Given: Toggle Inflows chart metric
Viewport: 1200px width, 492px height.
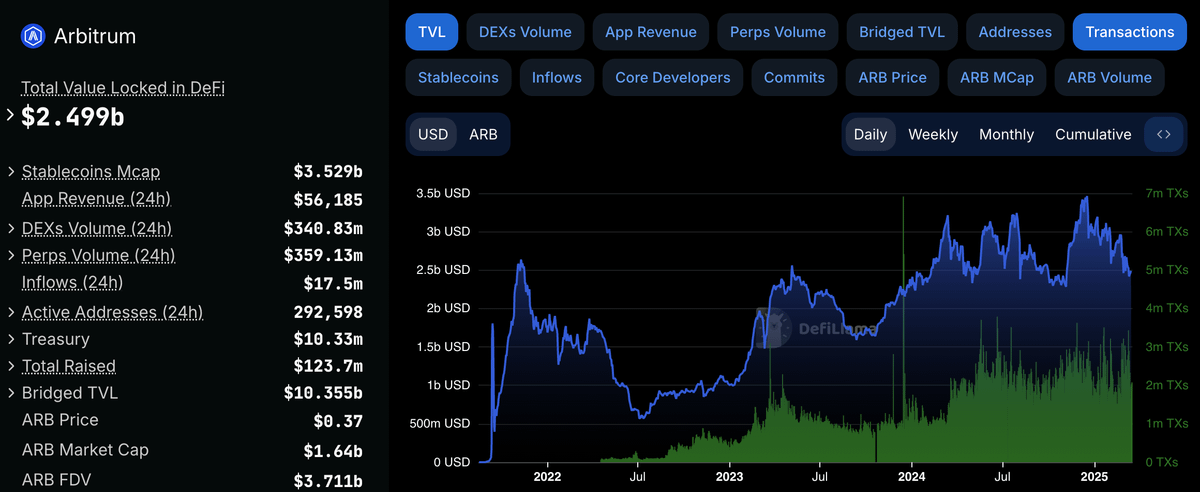Looking at the screenshot, I should tap(557, 77).
